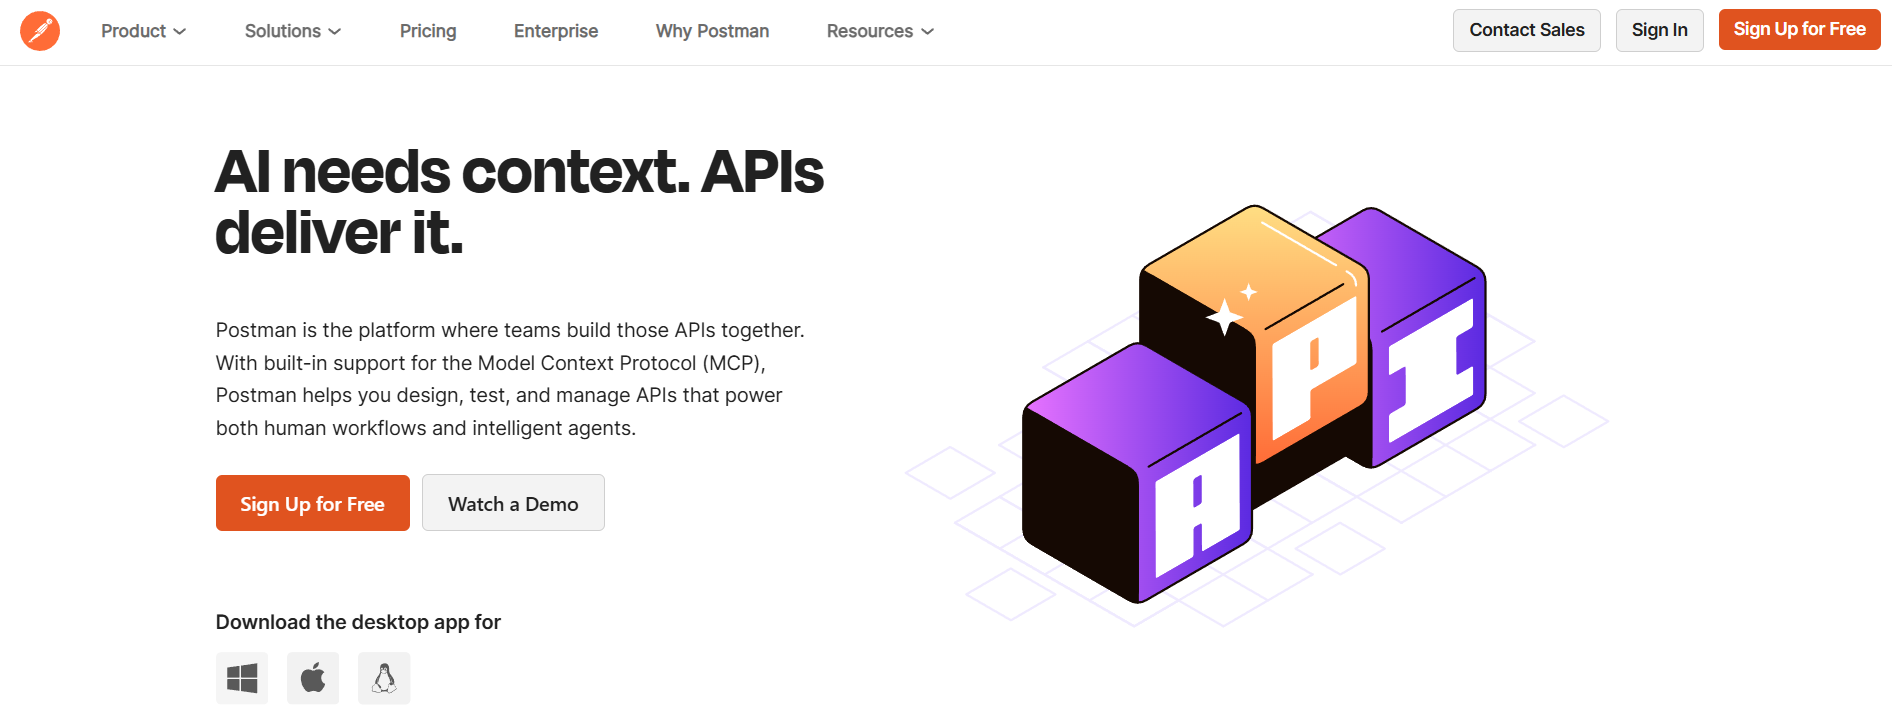Viewport: 1892px width, 725px height.
Task: Download the Windows desktop app
Action: (242, 678)
